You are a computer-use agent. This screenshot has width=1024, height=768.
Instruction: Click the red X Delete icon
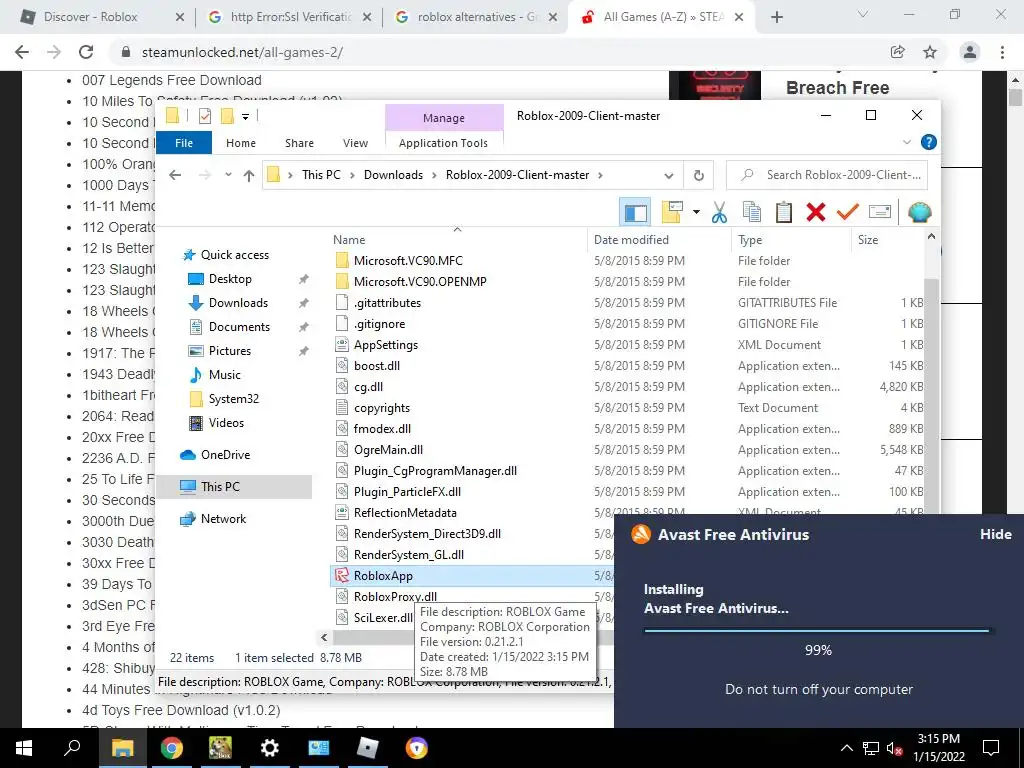(816, 212)
